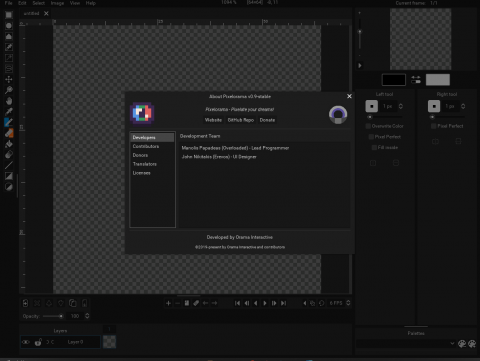480x361 pixels.
Task: Jump to the last frame
Action: (x=283, y=303)
